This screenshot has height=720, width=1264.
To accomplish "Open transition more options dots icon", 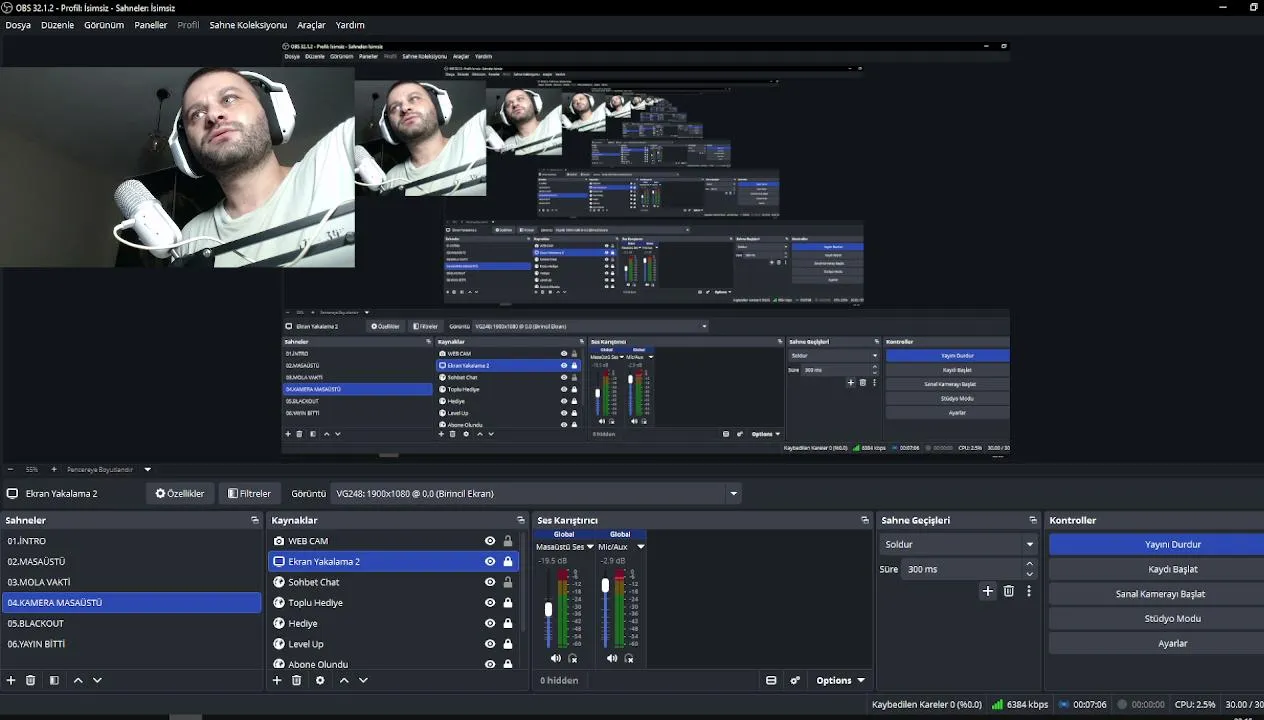I will click(1028, 591).
